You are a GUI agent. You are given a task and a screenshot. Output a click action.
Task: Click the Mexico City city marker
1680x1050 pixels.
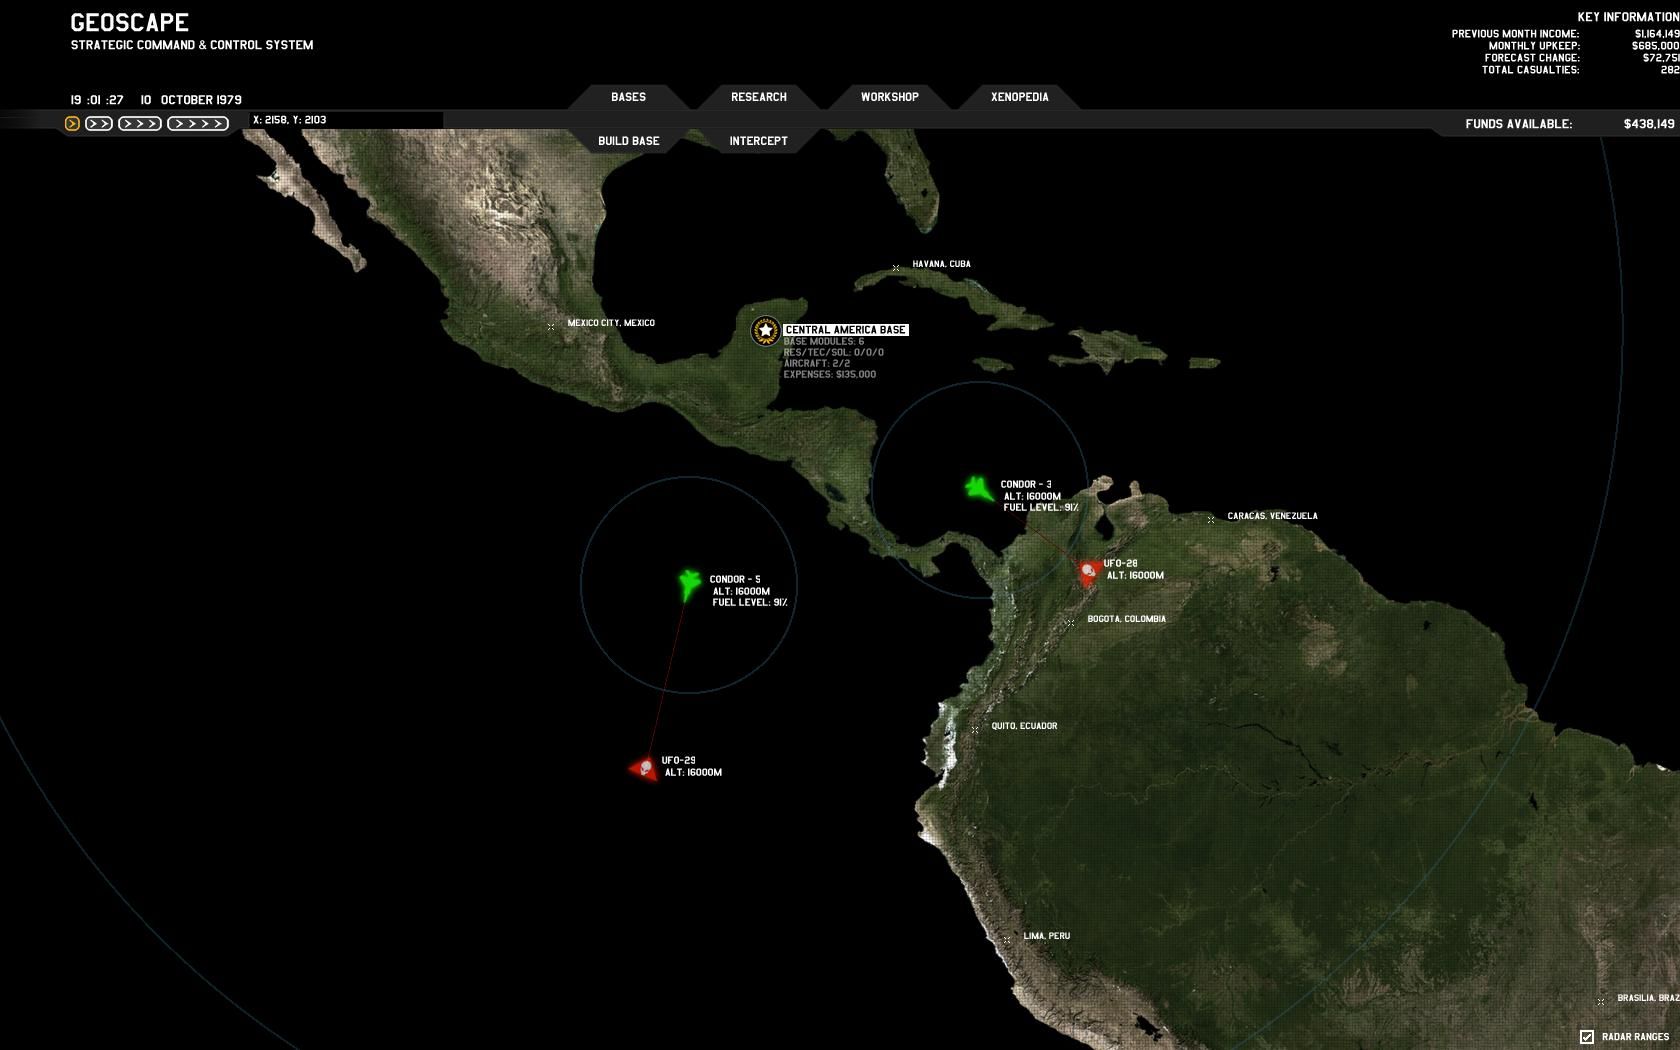(x=551, y=327)
